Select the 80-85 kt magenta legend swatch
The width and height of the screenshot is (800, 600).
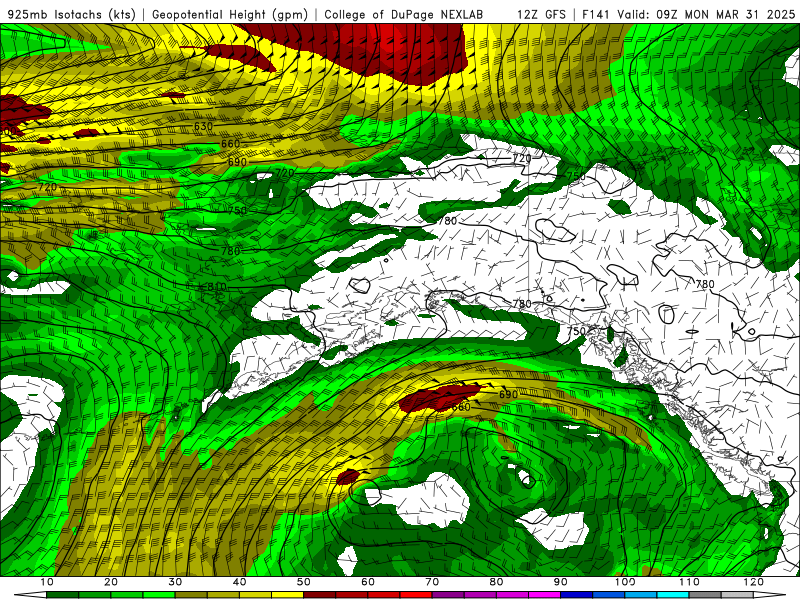[x=513, y=595]
